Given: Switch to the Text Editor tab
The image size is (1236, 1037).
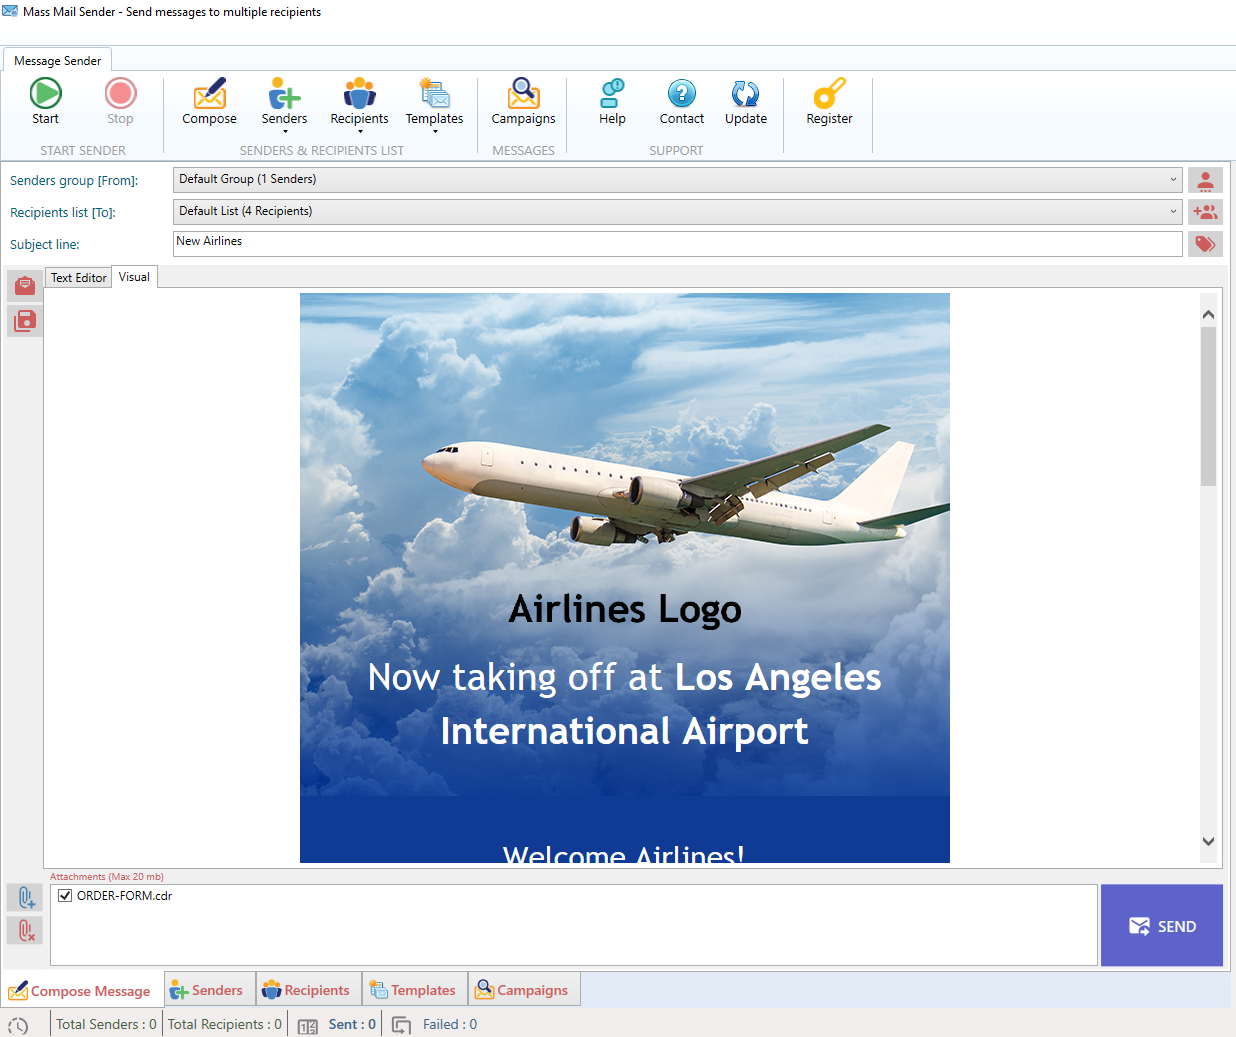Looking at the screenshot, I should pyautogui.click(x=79, y=278).
